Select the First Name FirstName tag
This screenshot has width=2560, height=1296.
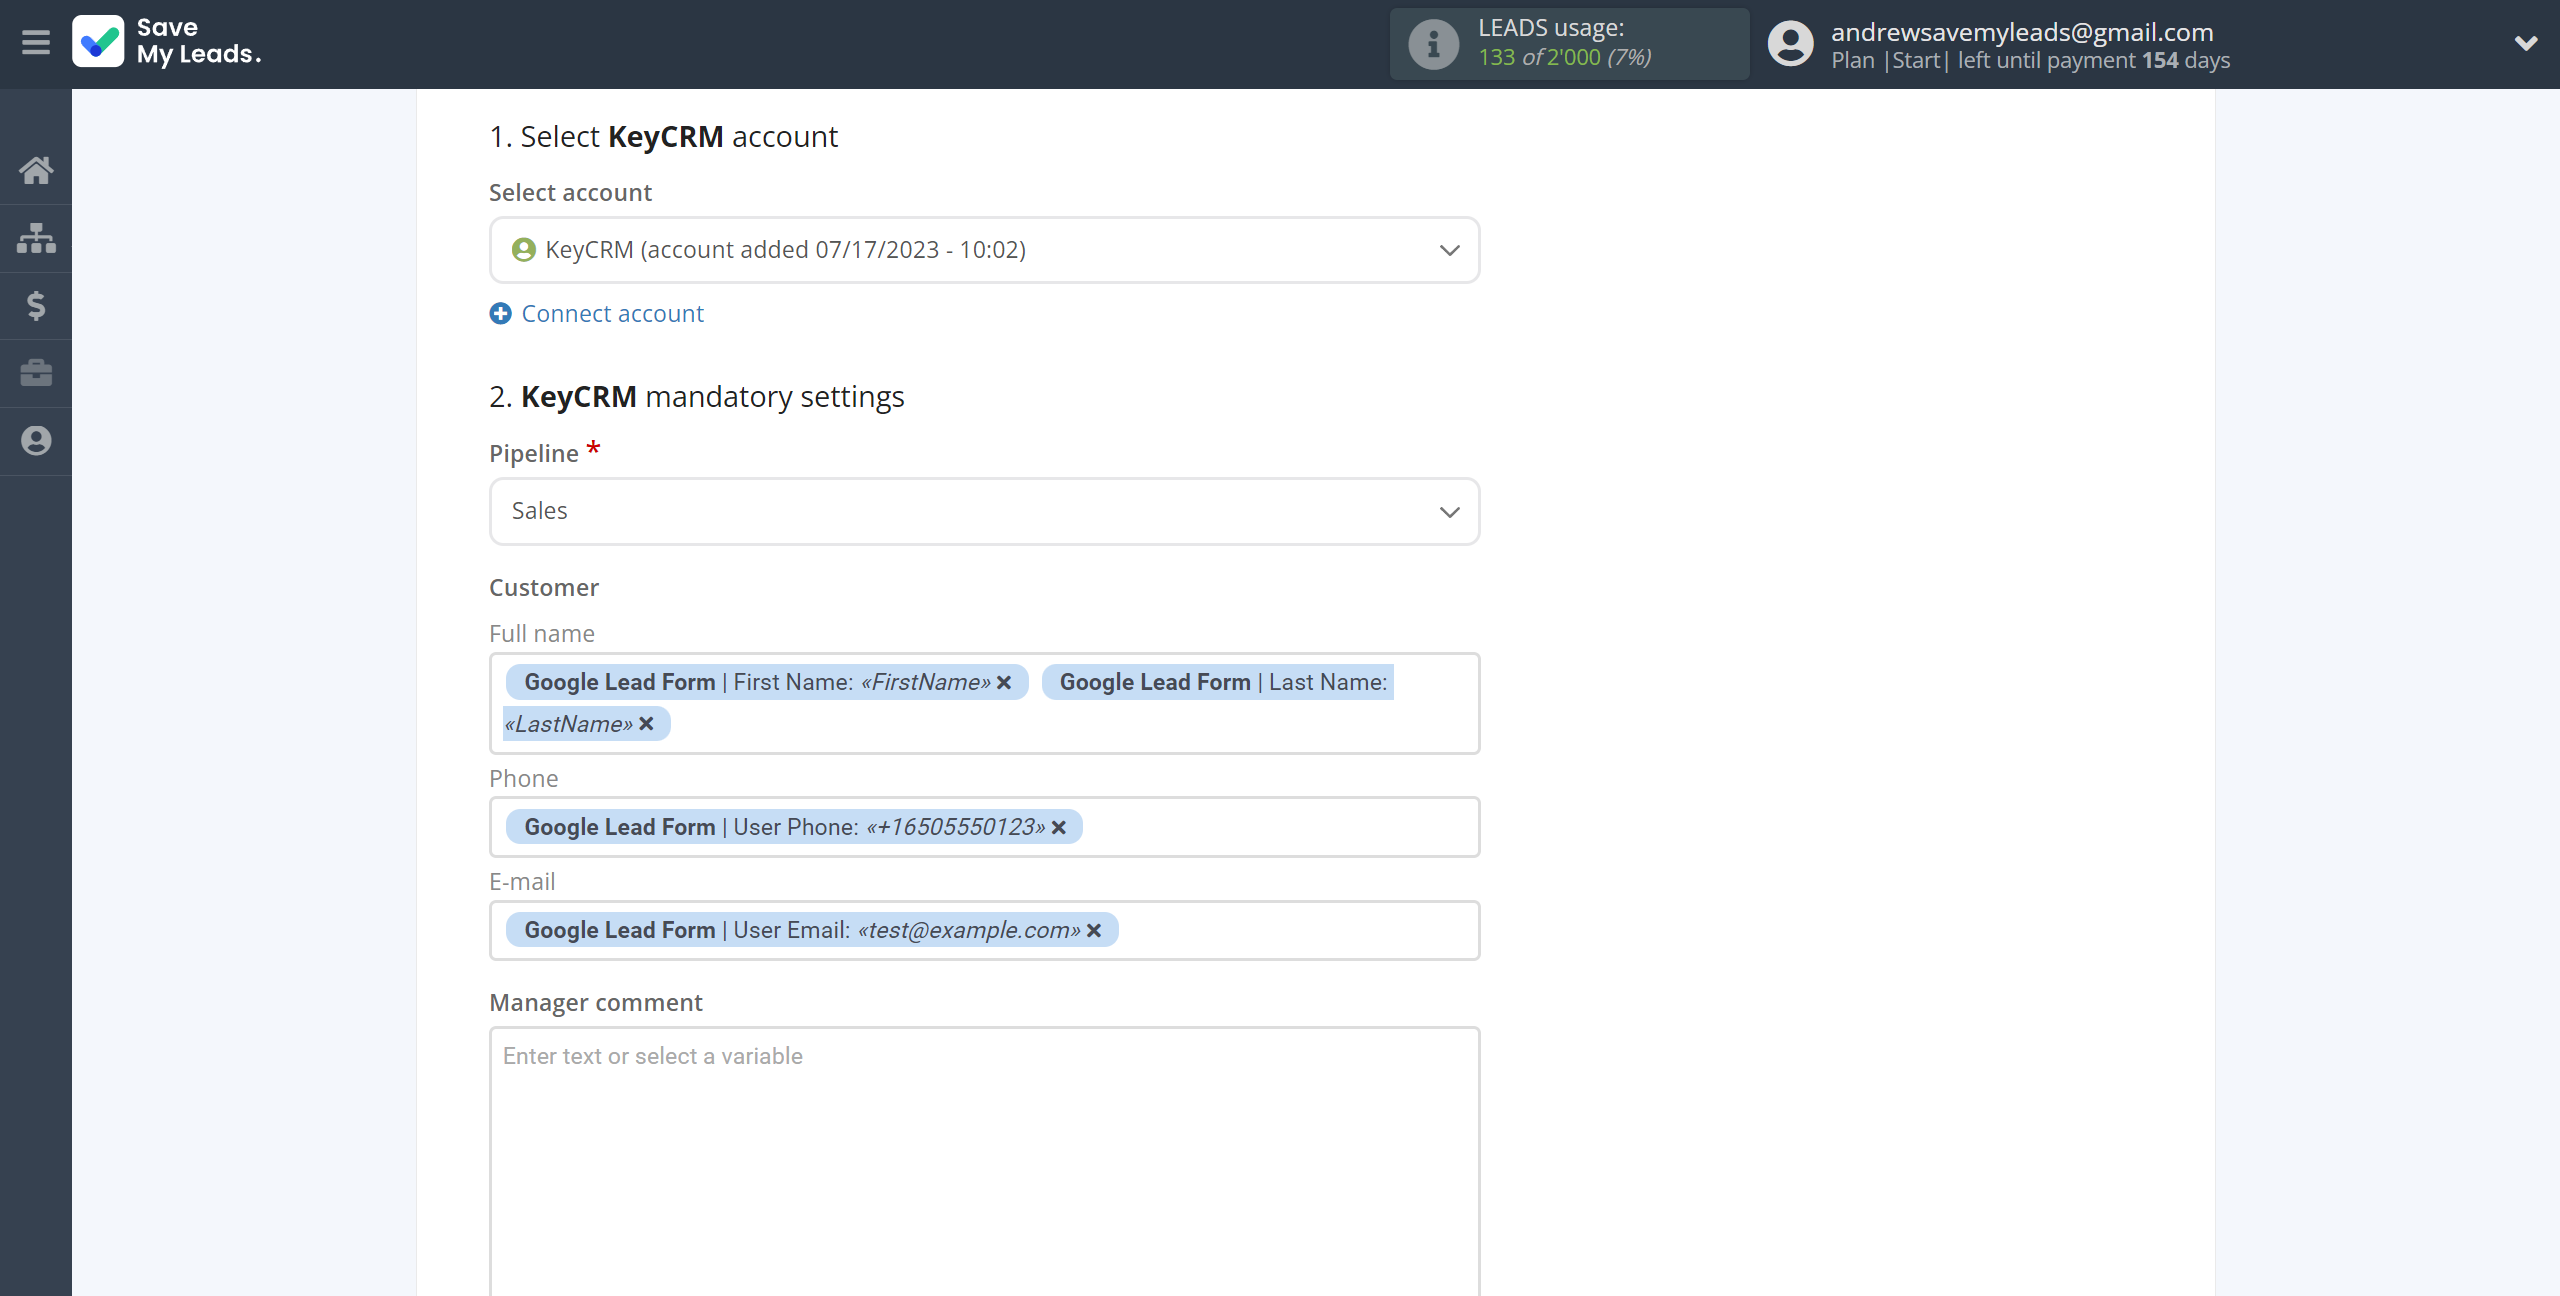pyautogui.click(x=767, y=682)
